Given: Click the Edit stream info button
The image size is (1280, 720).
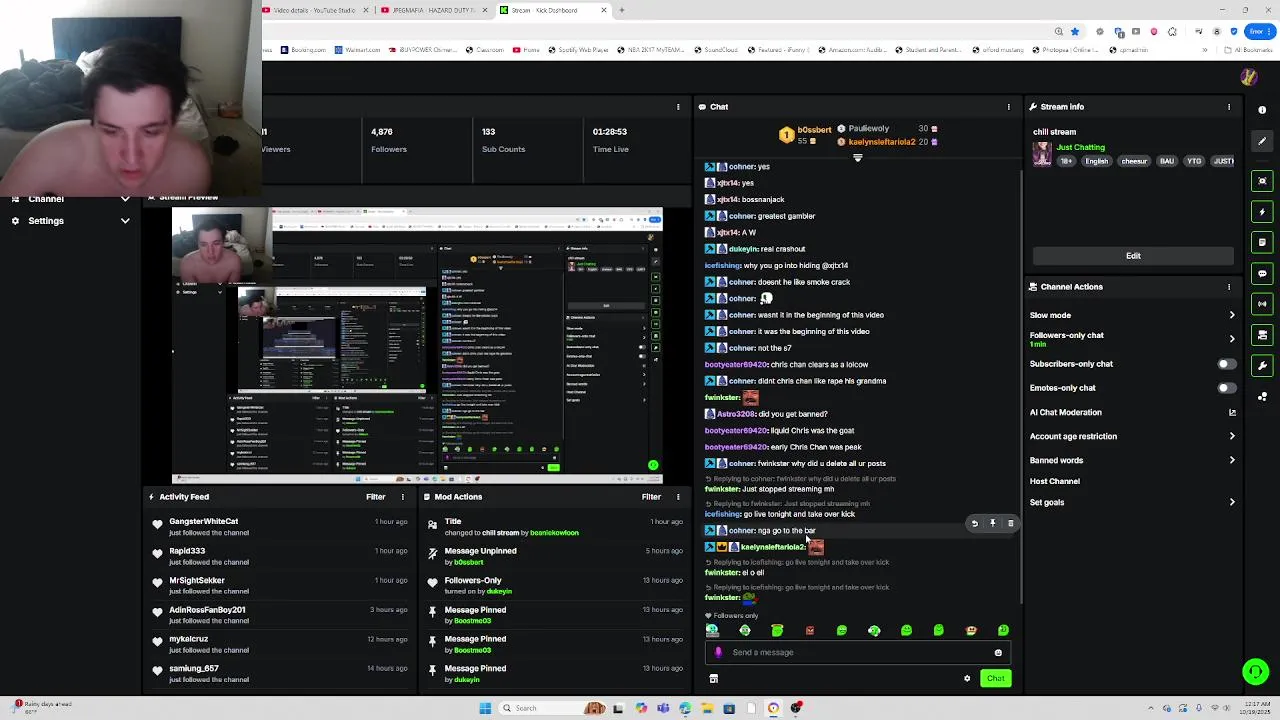Looking at the screenshot, I should click(x=1133, y=256).
